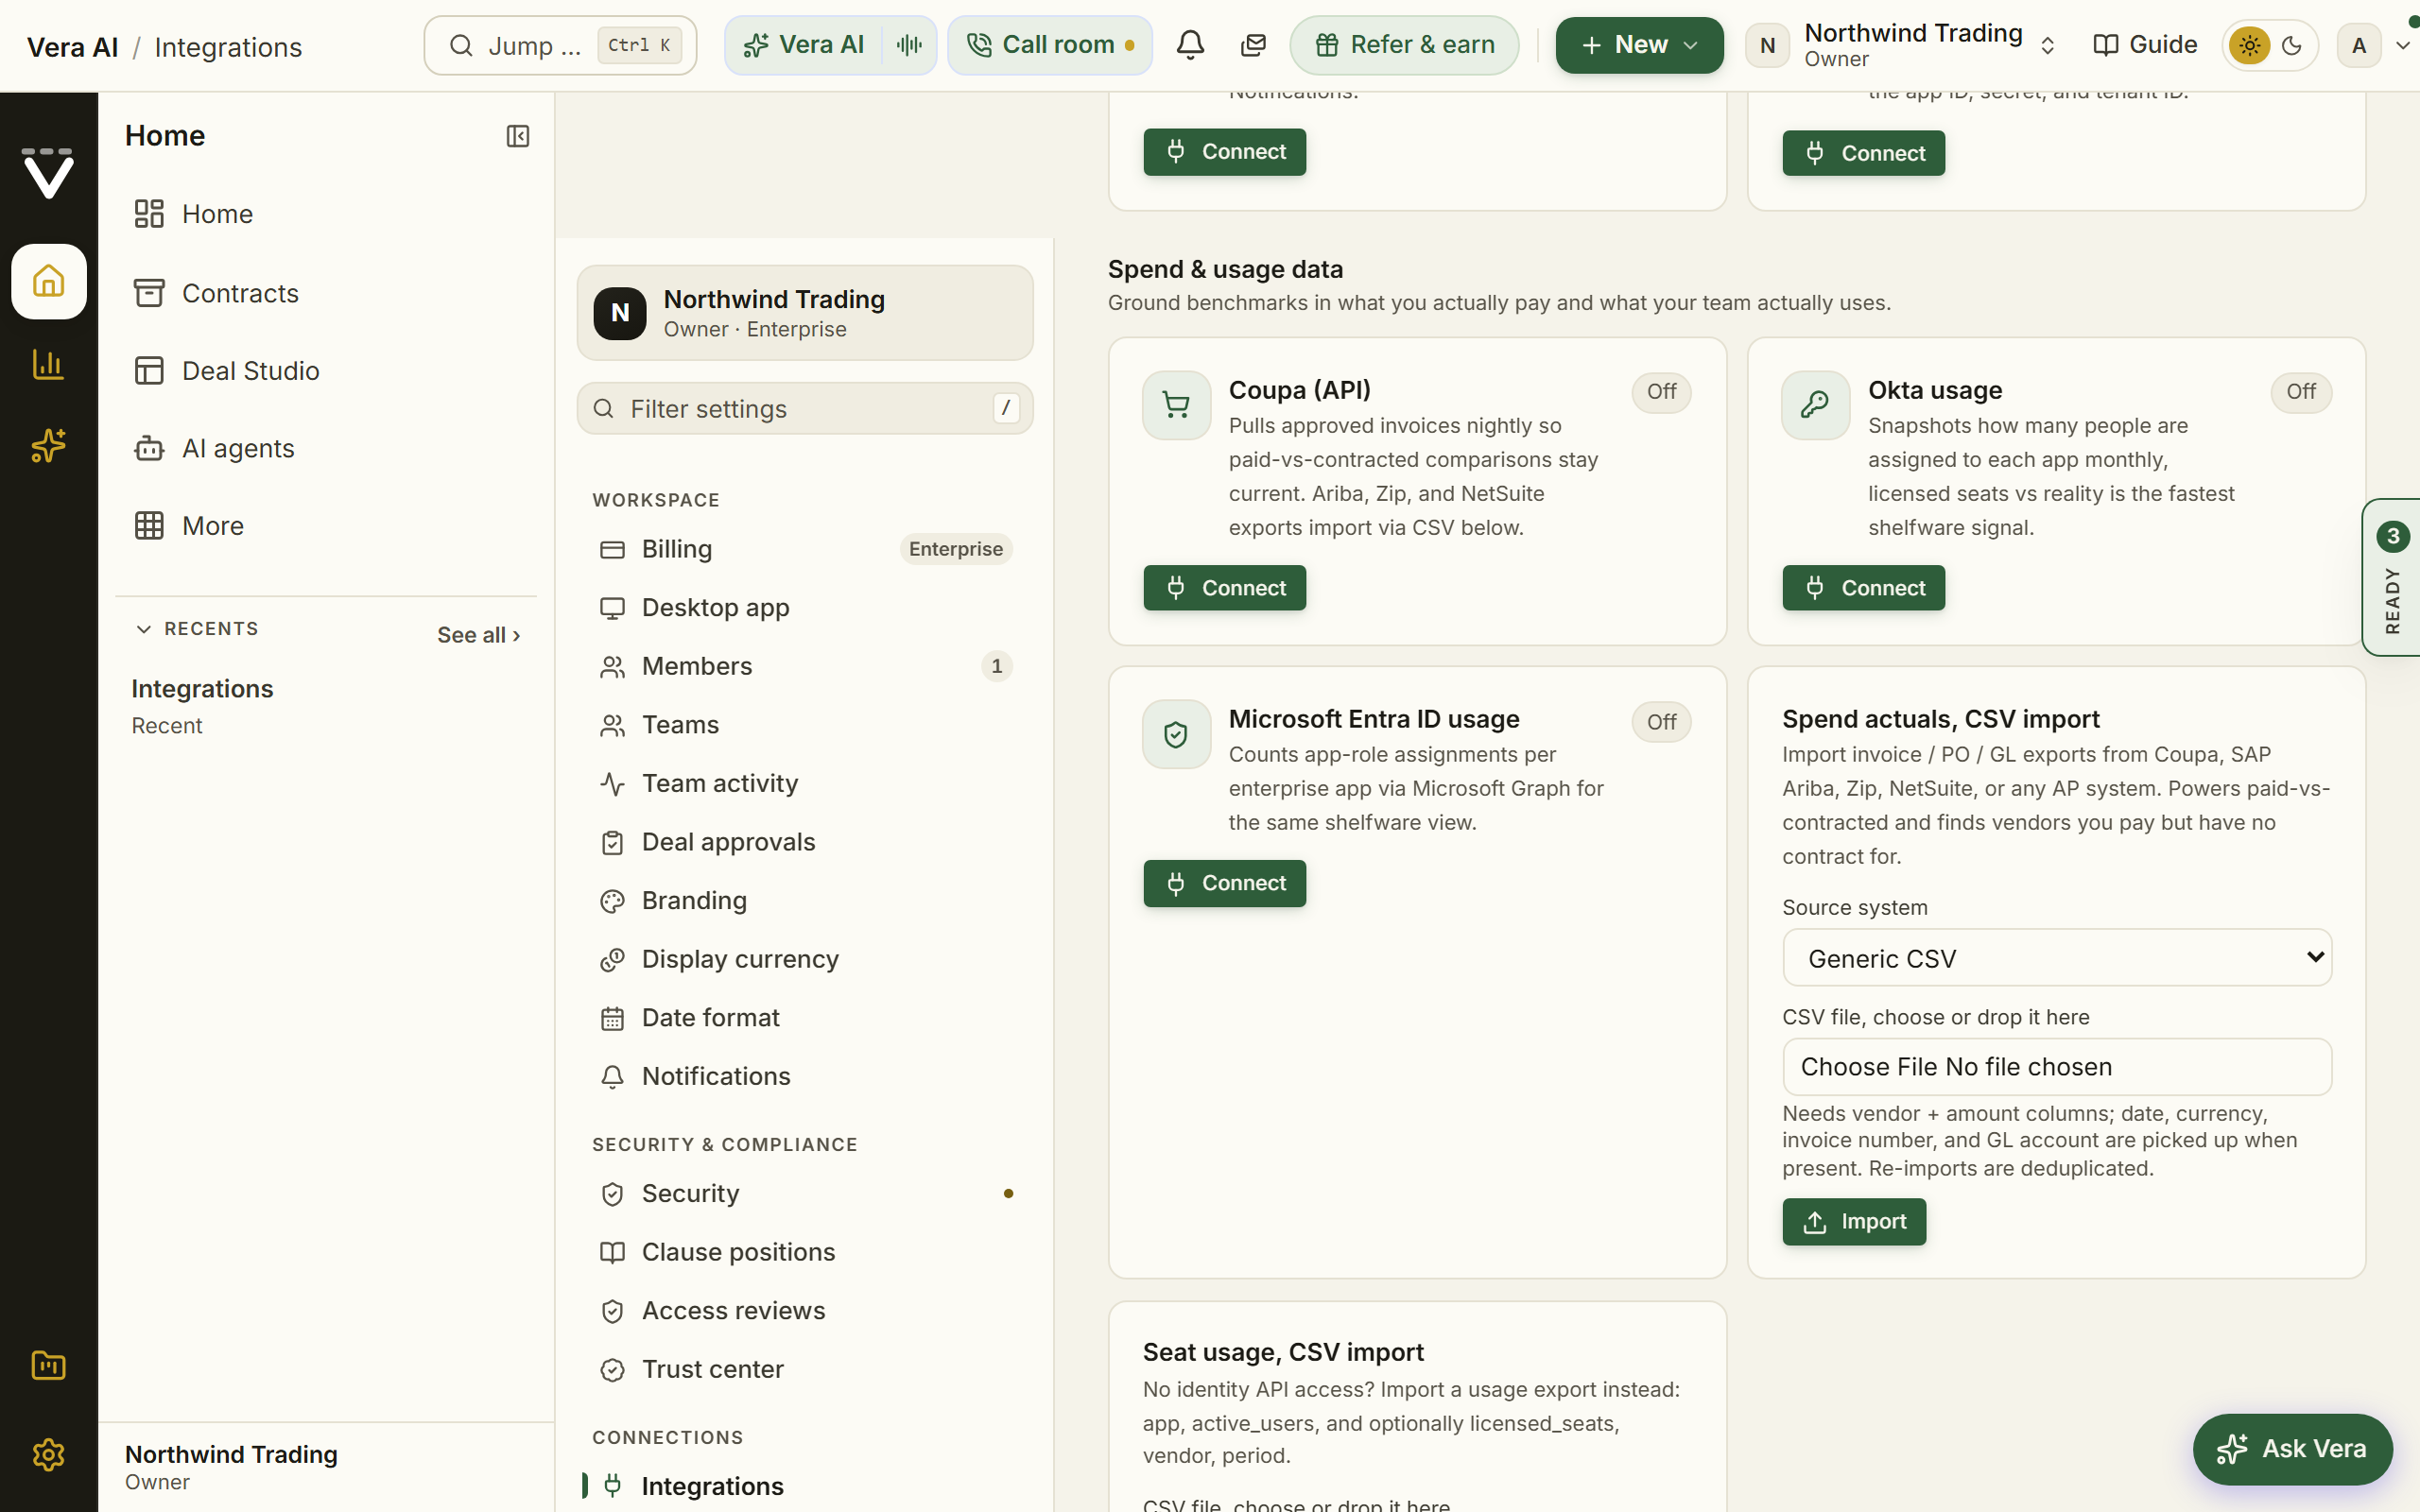Screen dimensions: 2420x1512
Task: Click Import for spend actuals CSV
Action: coord(1854,1222)
